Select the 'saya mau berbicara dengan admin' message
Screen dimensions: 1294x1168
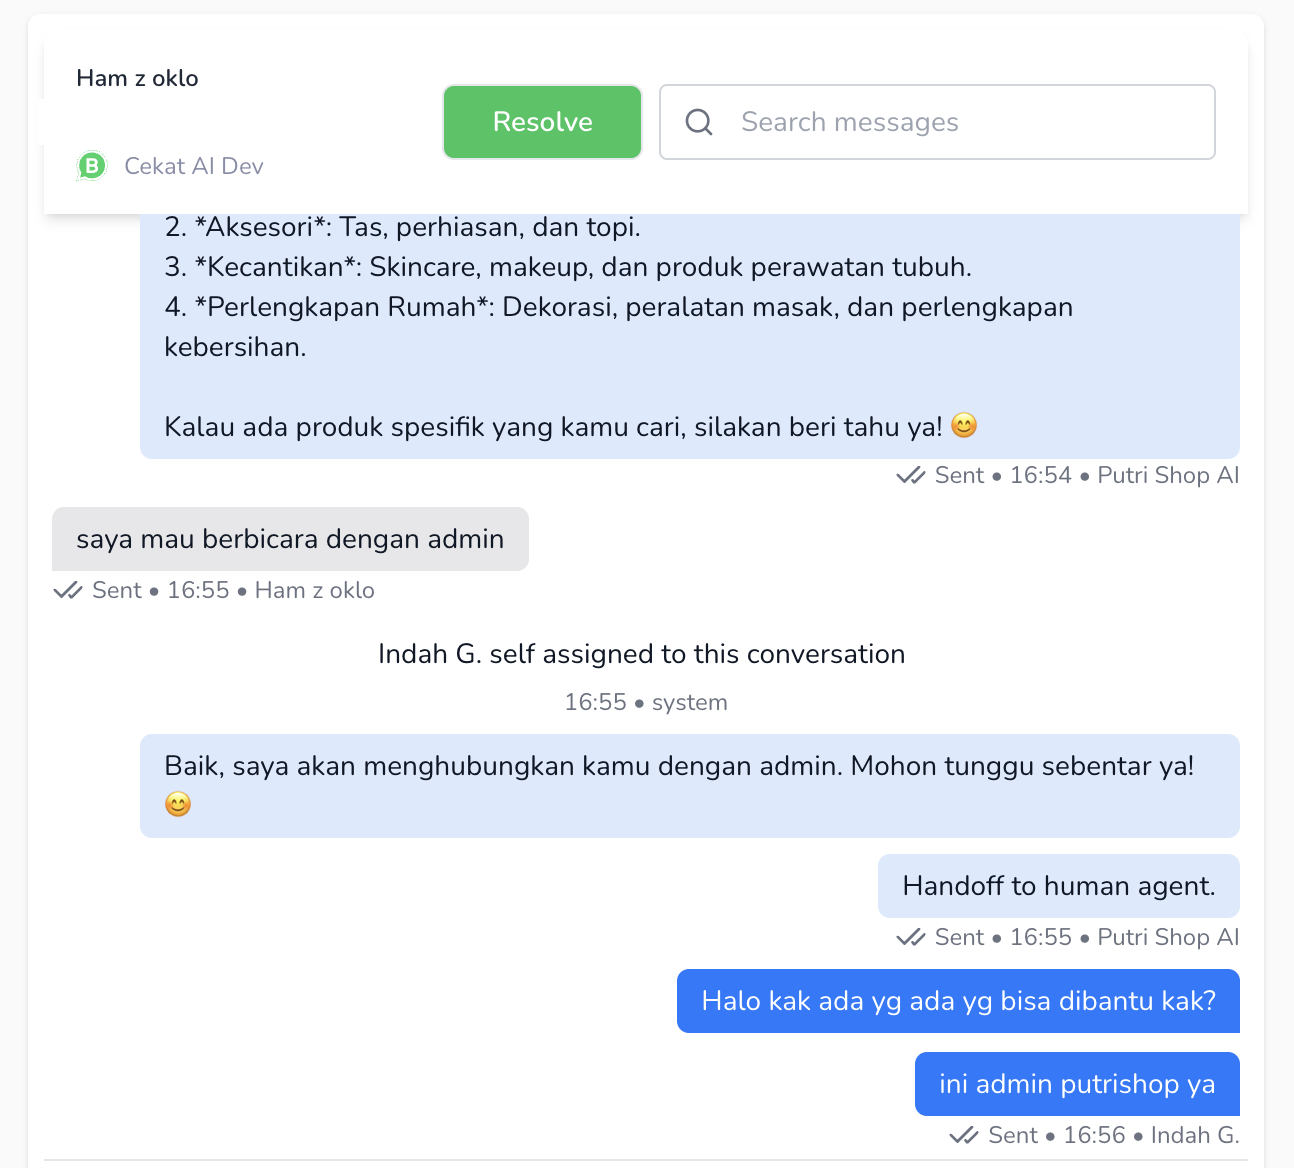[290, 539]
